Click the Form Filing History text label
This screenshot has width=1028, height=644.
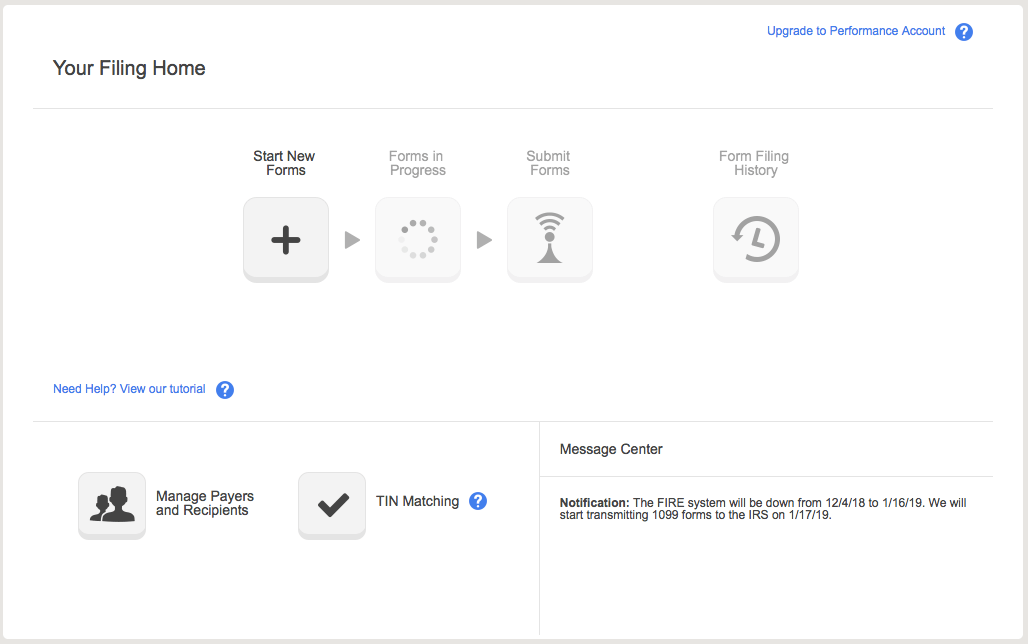pos(755,163)
